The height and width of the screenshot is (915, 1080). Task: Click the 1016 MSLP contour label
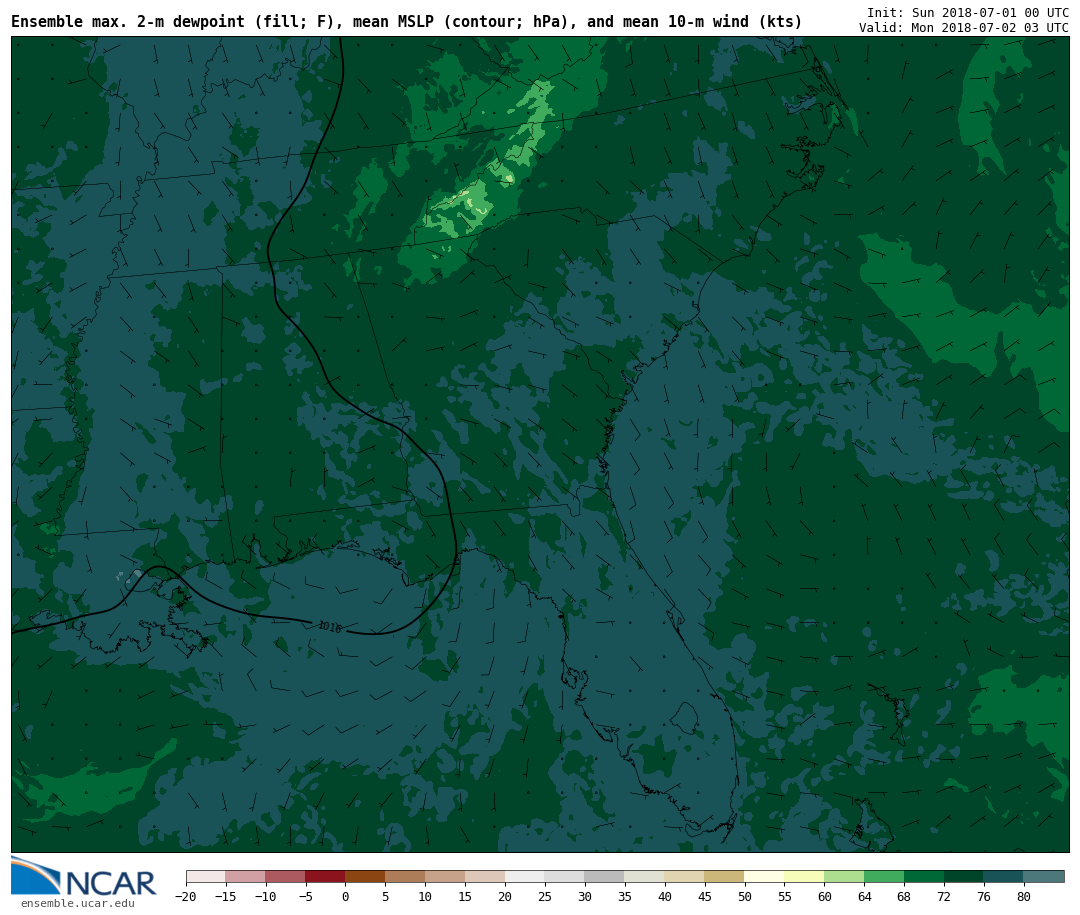click(x=330, y=626)
